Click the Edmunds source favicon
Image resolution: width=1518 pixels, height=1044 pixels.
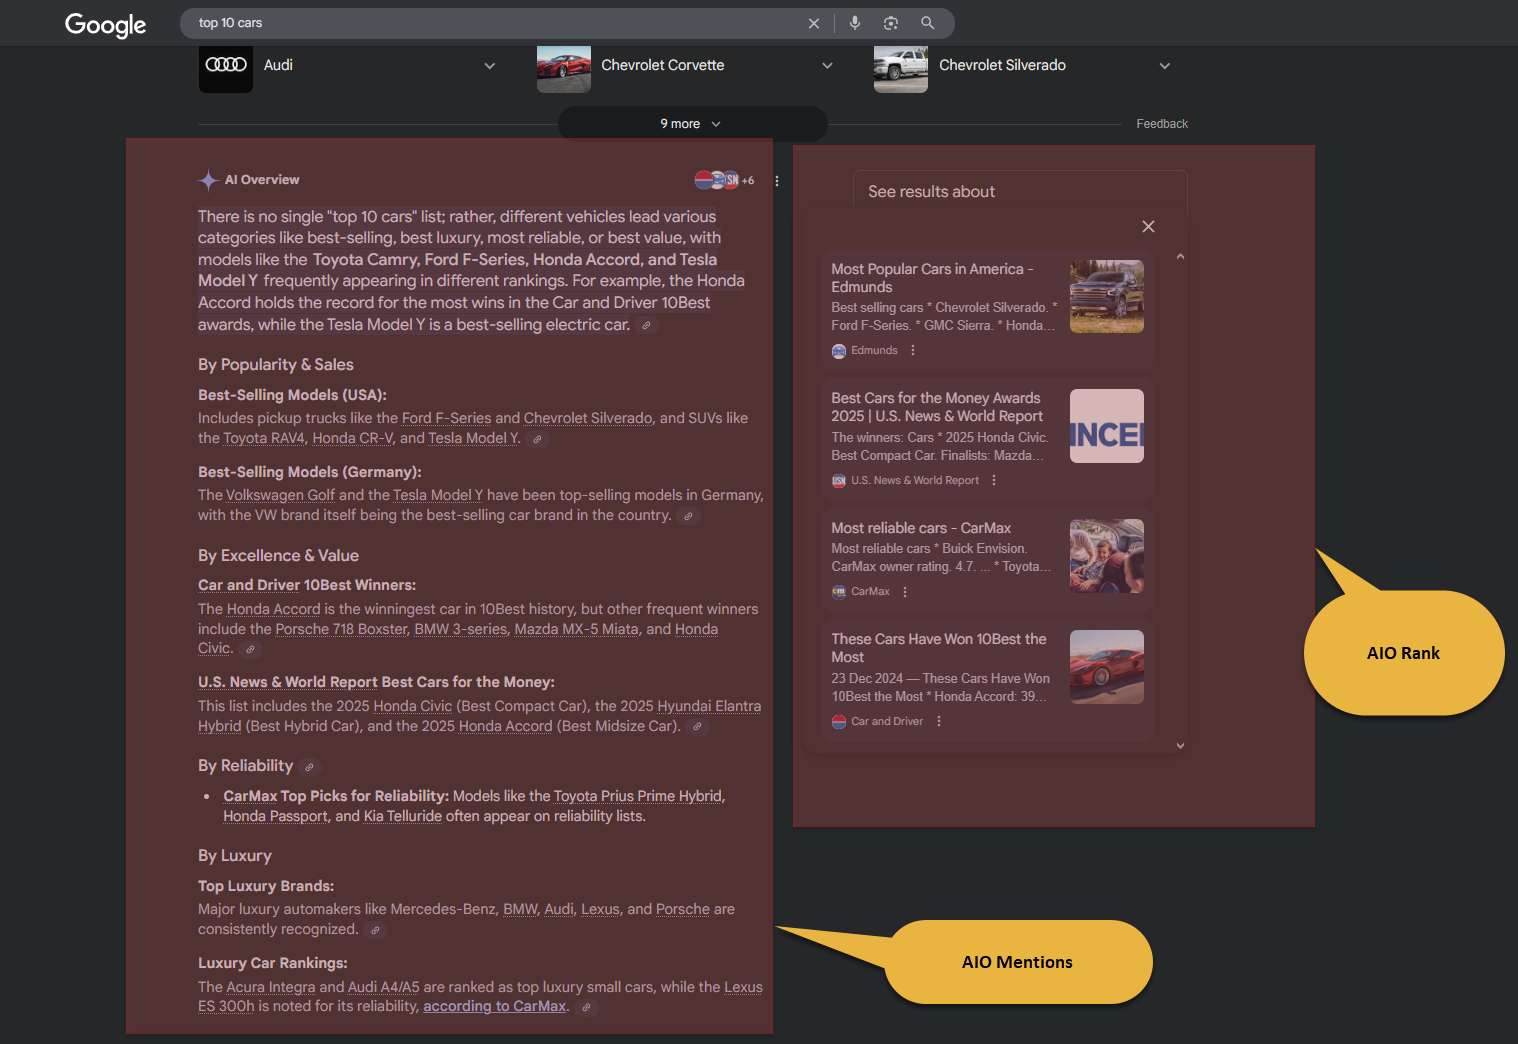click(x=839, y=351)
